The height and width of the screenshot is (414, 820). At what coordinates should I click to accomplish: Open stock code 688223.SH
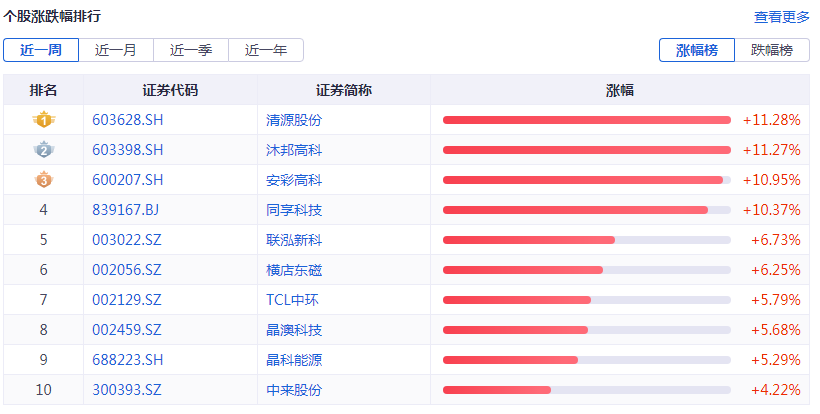(127, 360)
